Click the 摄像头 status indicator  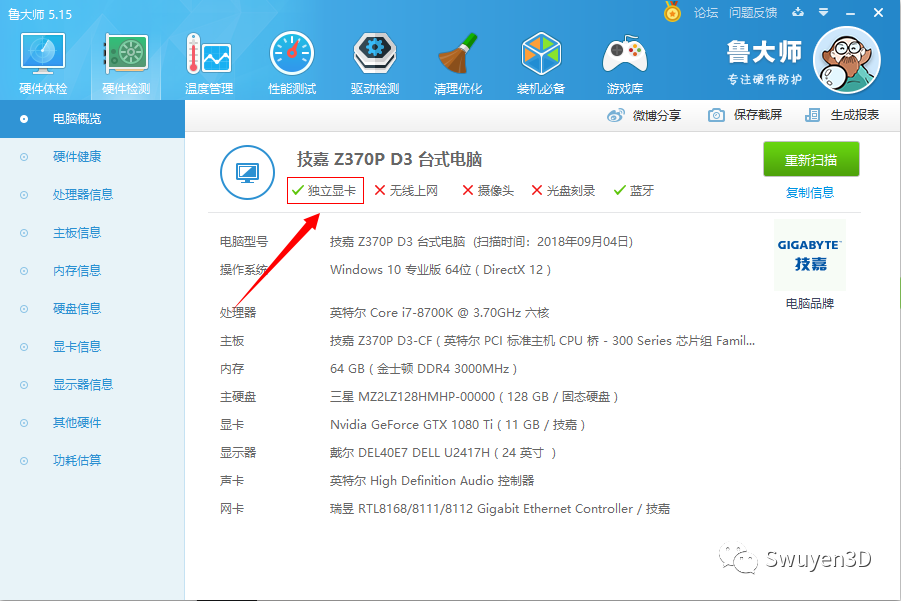(x=488, y=190)
